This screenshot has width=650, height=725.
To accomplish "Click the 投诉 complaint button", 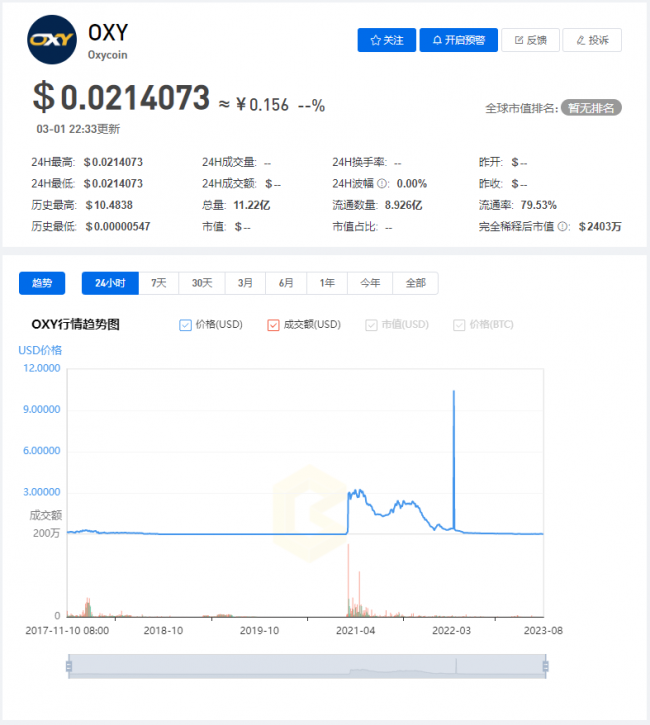I will point(592,40).
